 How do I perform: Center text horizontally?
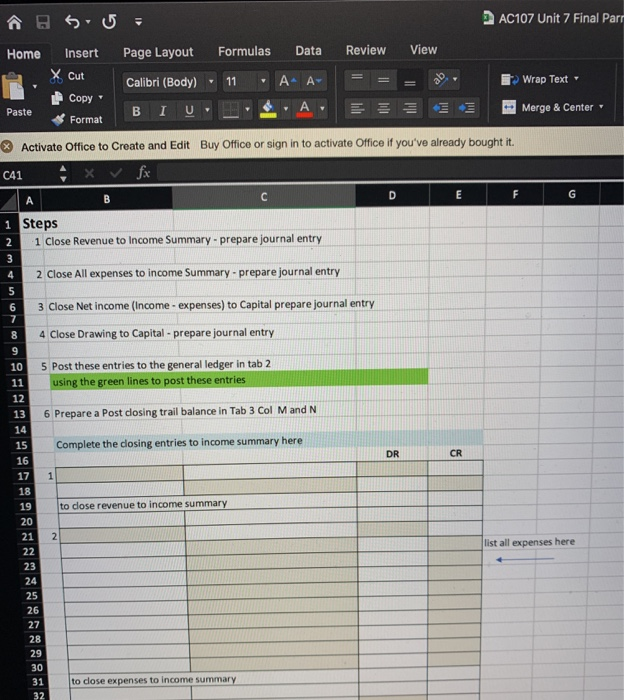pos(383,108)
